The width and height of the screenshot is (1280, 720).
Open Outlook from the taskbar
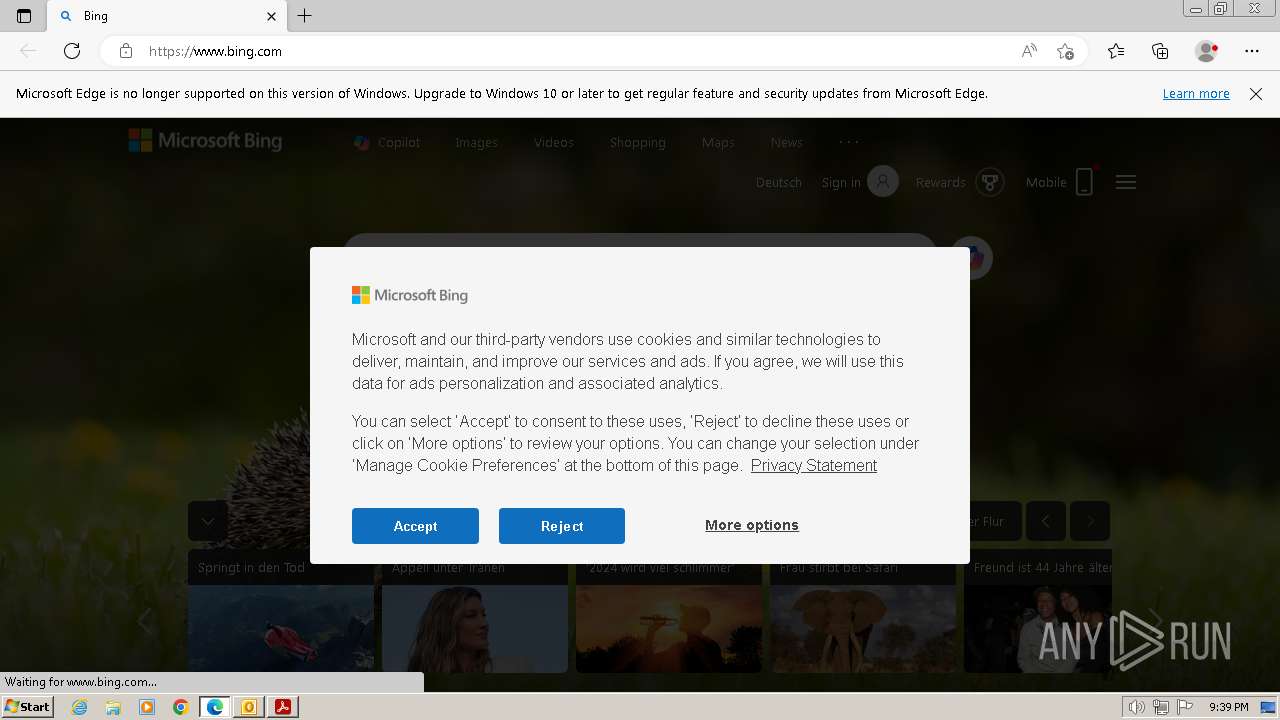coord(249,707)
